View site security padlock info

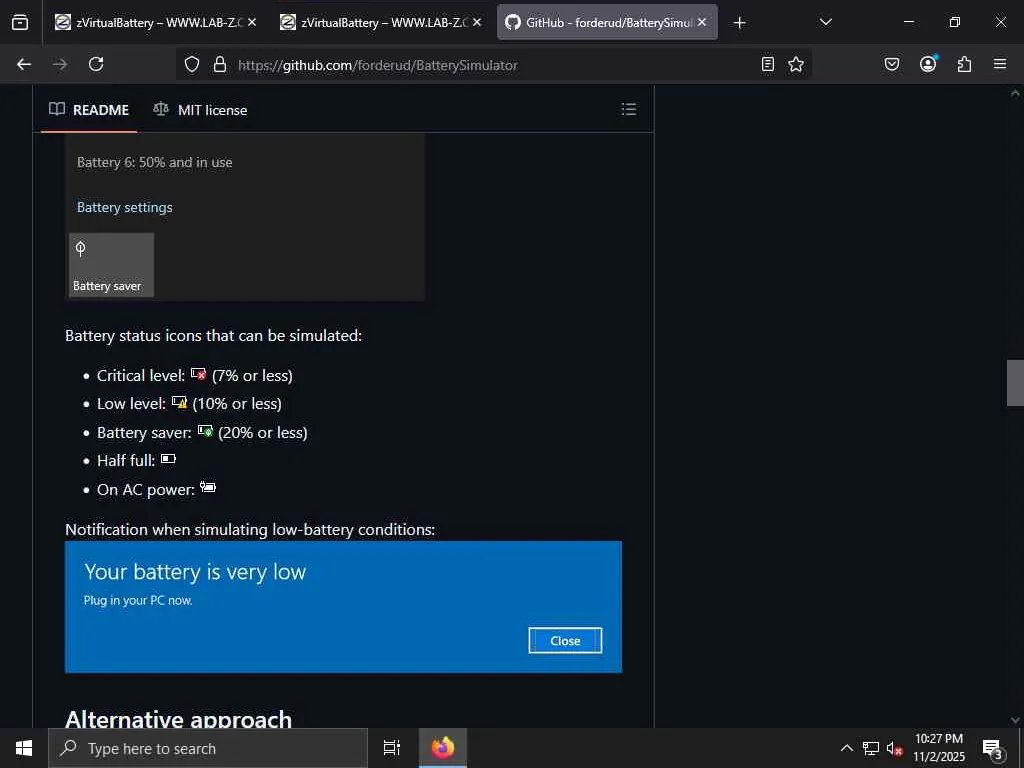pyautogui.click(x=220, y=64)
